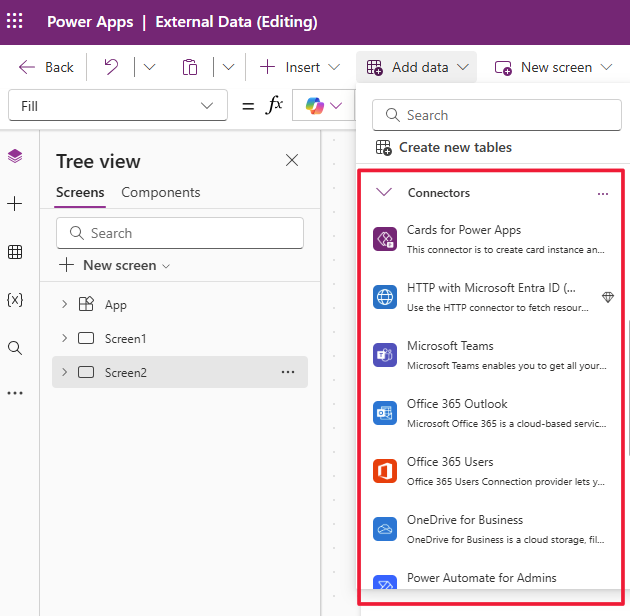Open the app launcher waffle icon
Screen dimensions: 630x616
[x=15, y=21]
